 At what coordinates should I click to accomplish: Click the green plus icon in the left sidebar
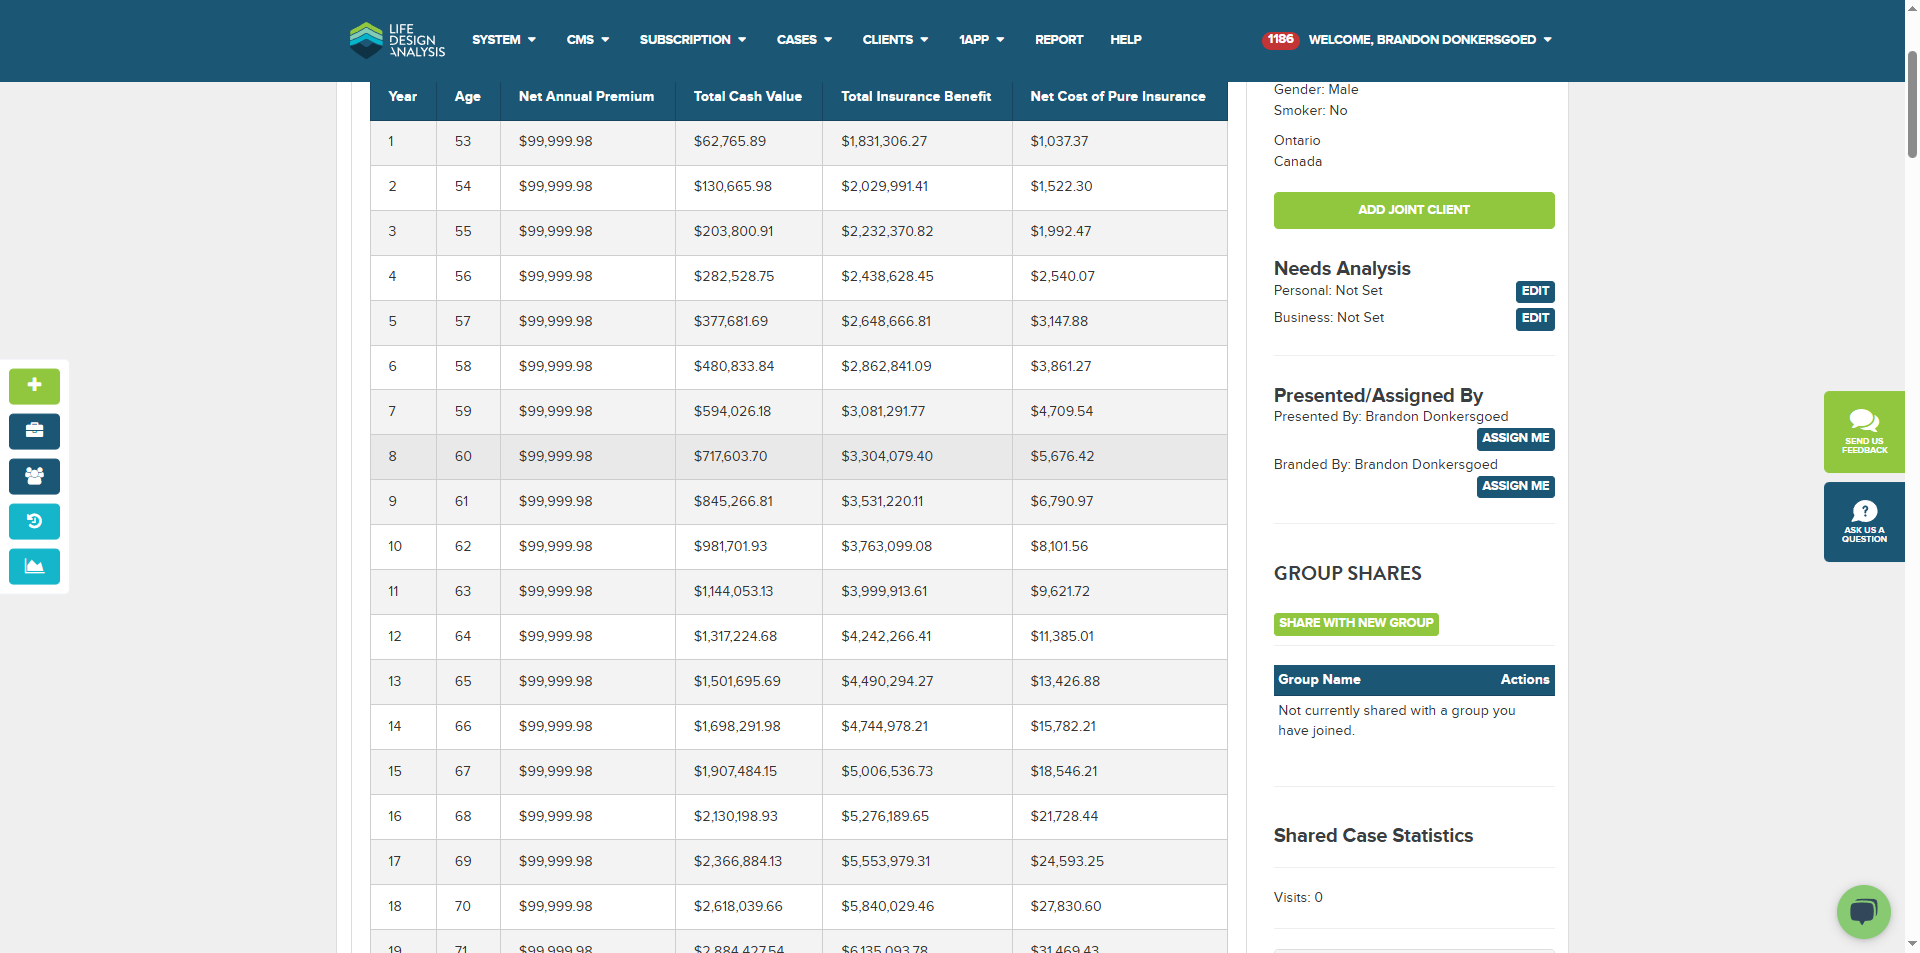tap(34, 386)
